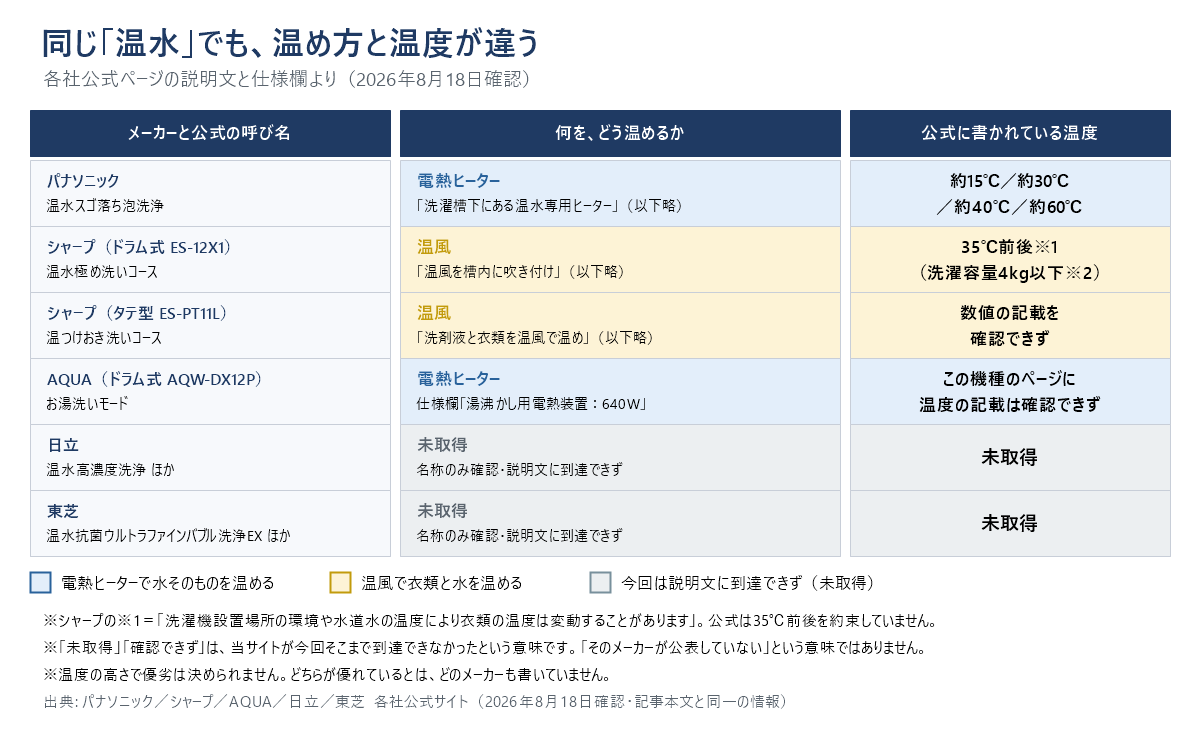The height and width of the screenshot is (730, 1200).
Task: Click the column header 何を、どう温めるか
Action: (620, 133)
